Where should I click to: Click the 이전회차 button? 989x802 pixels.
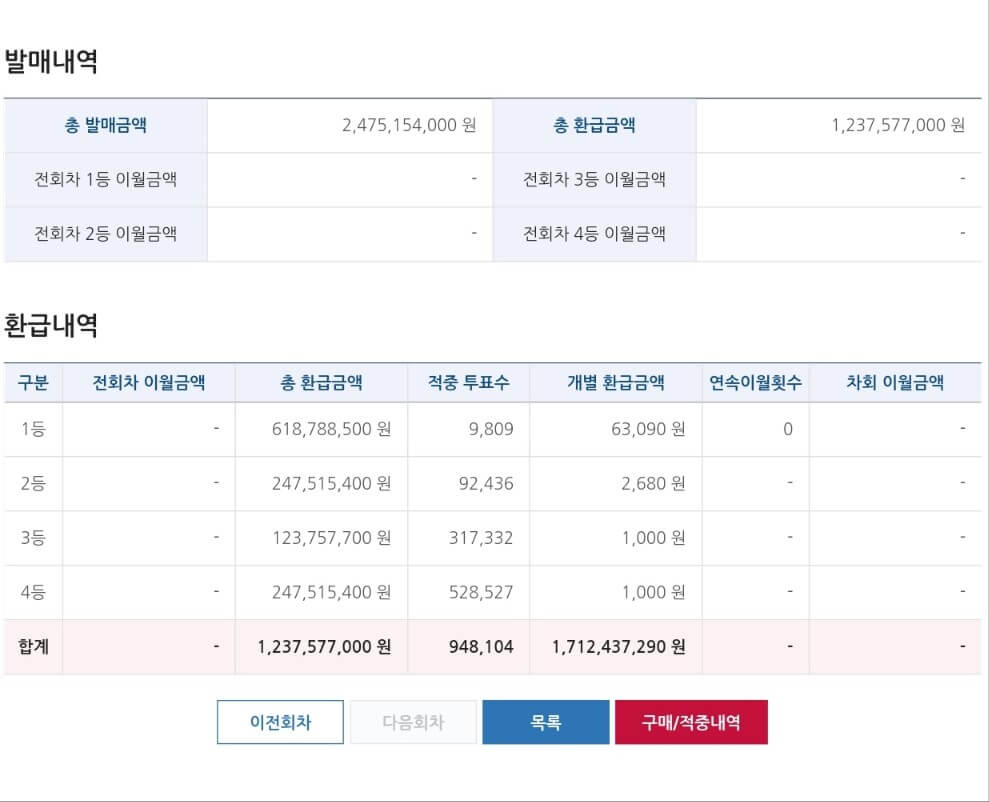(x=280, y=722)
